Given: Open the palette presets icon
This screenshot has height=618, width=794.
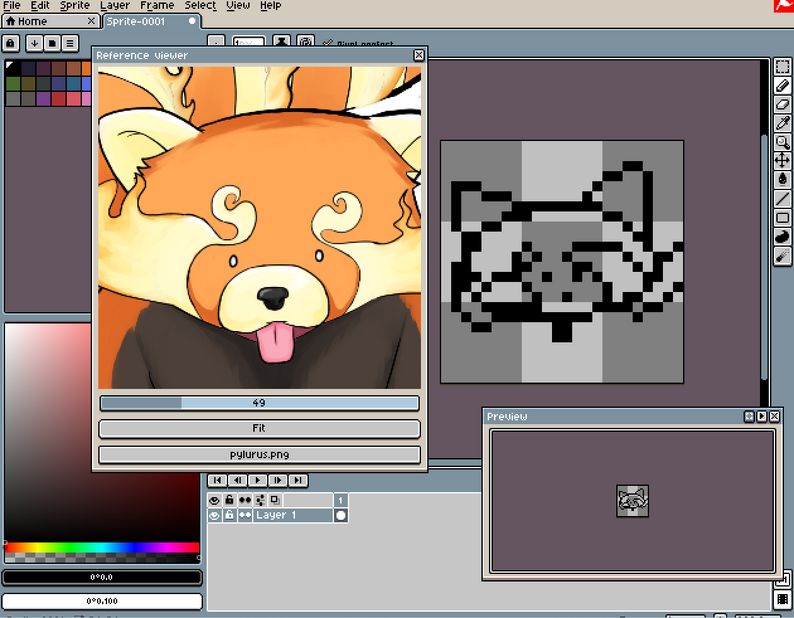Looking at the screenshot, I should [52, 44].
